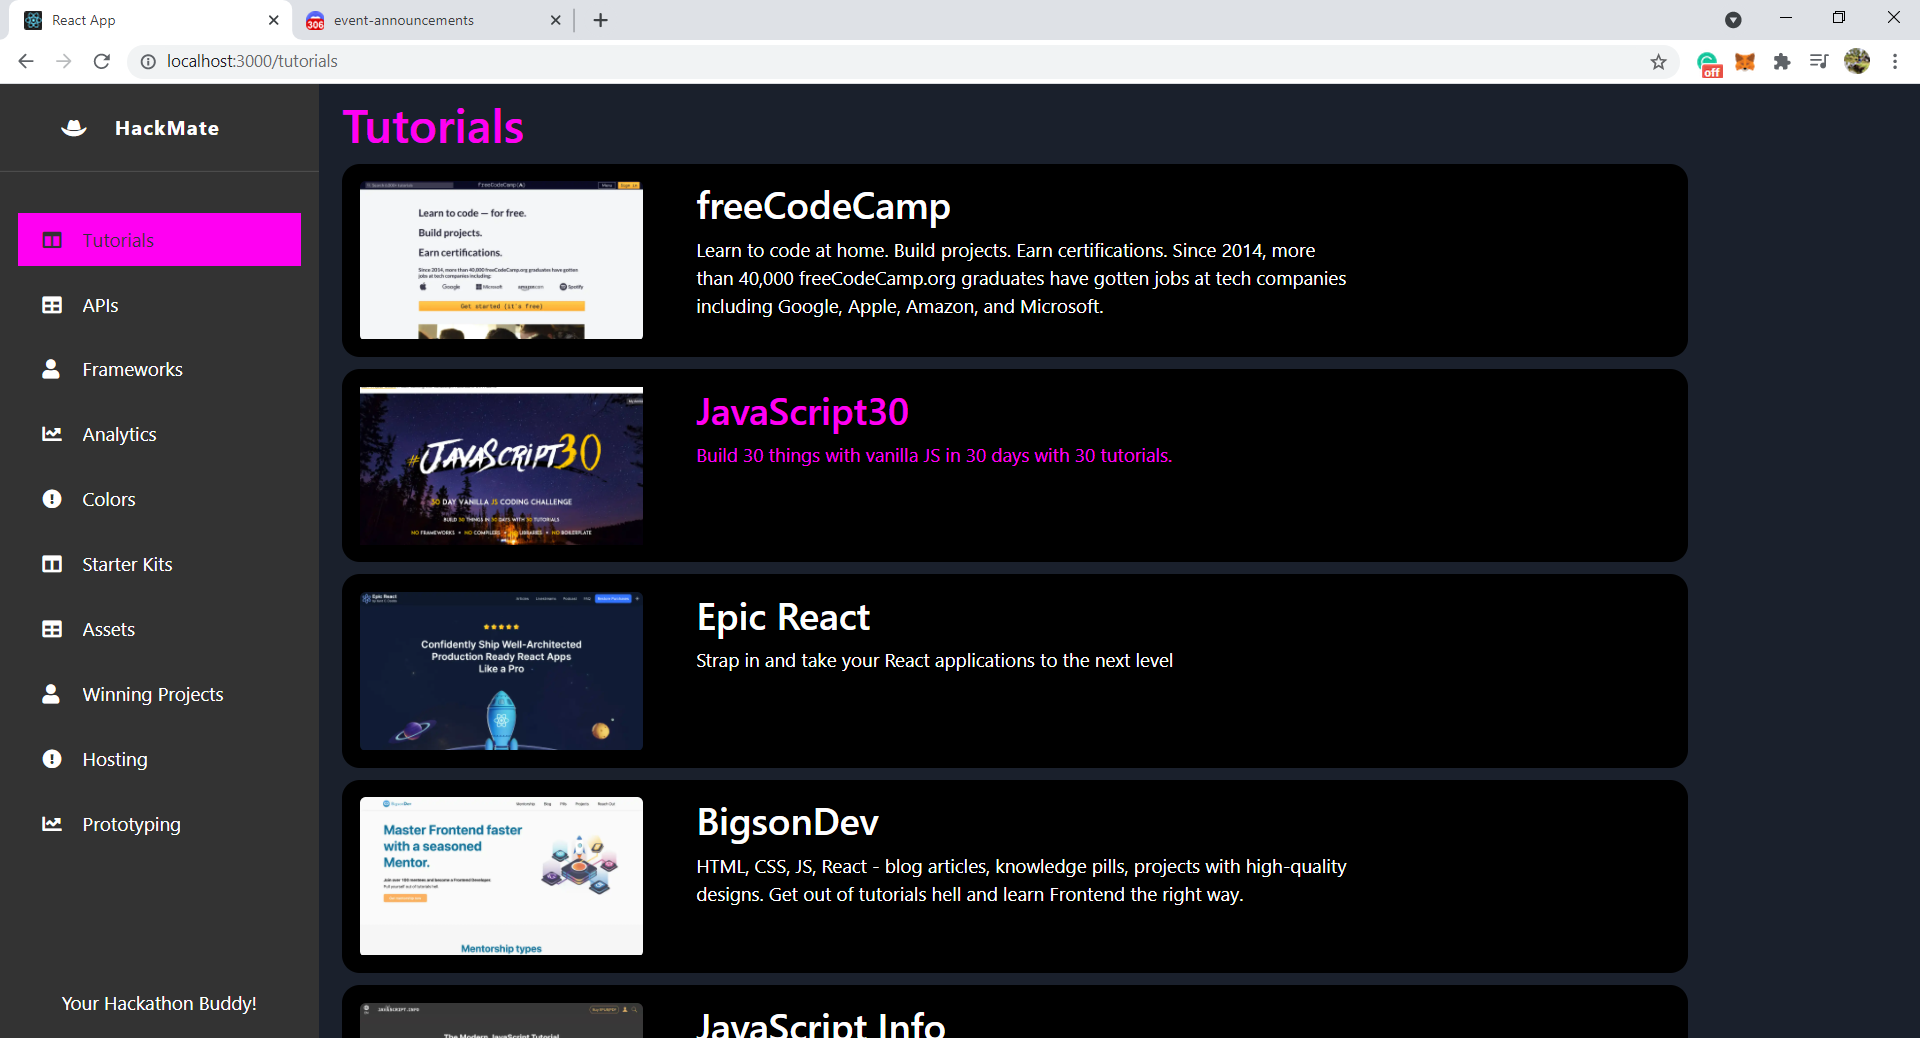Click the Tutorials page heading

point(433,127)
